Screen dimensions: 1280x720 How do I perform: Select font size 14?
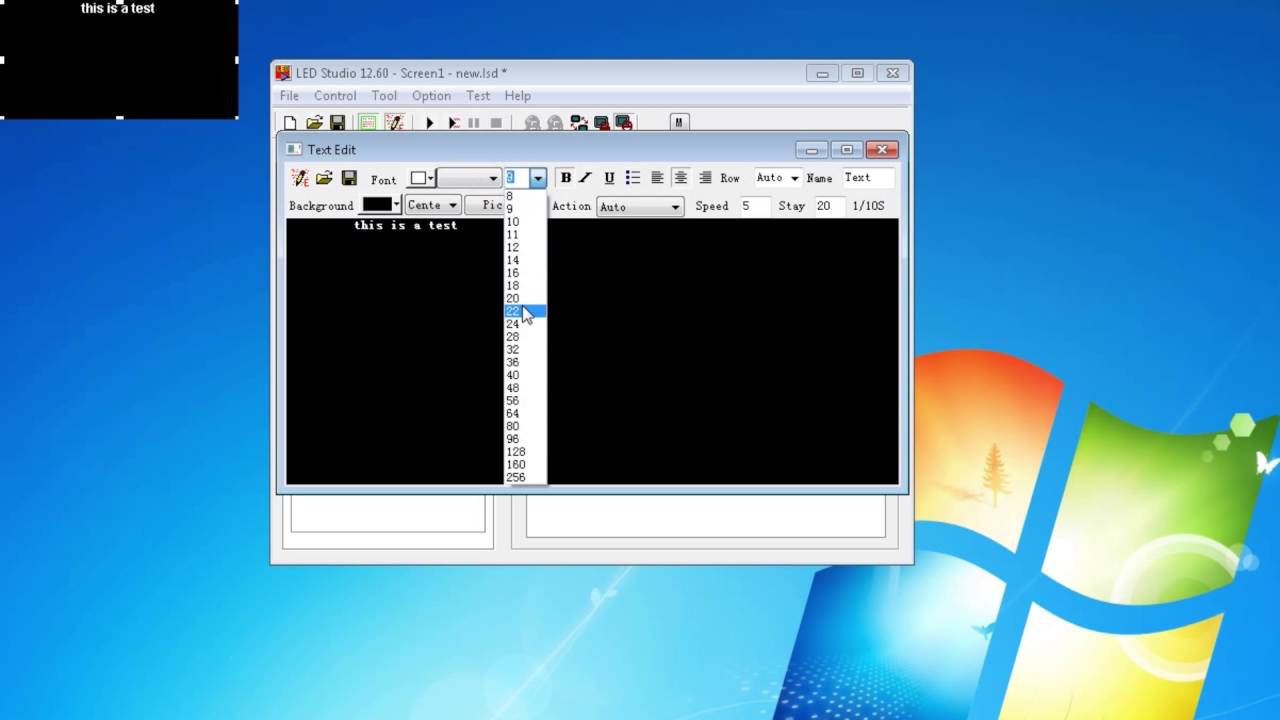tap(525, 261)
